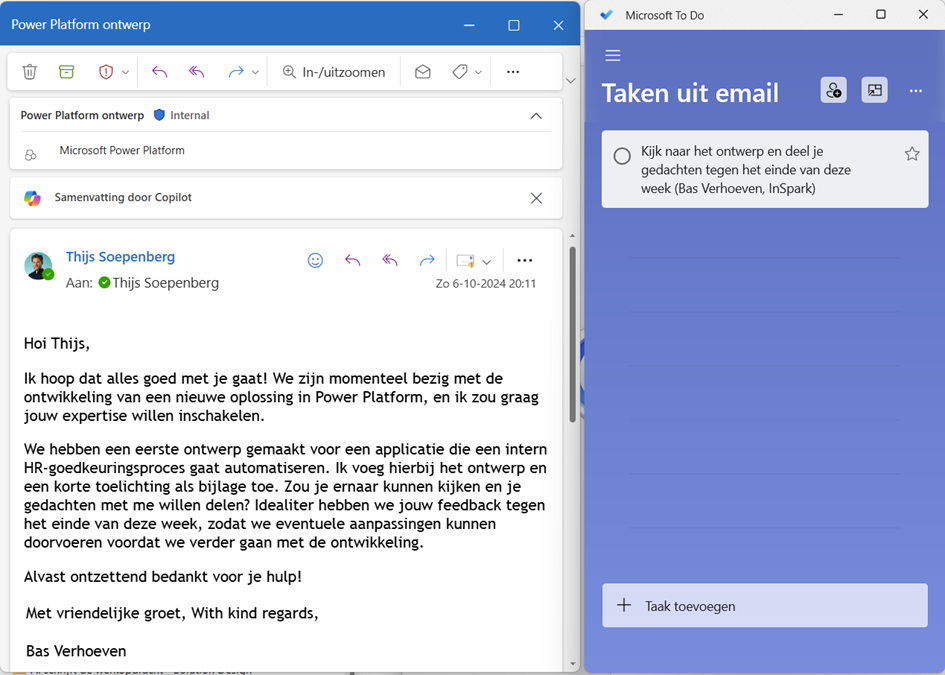Open dropdown next to the report shield icon
Viewport: 945px width, 675px height.
125,72
